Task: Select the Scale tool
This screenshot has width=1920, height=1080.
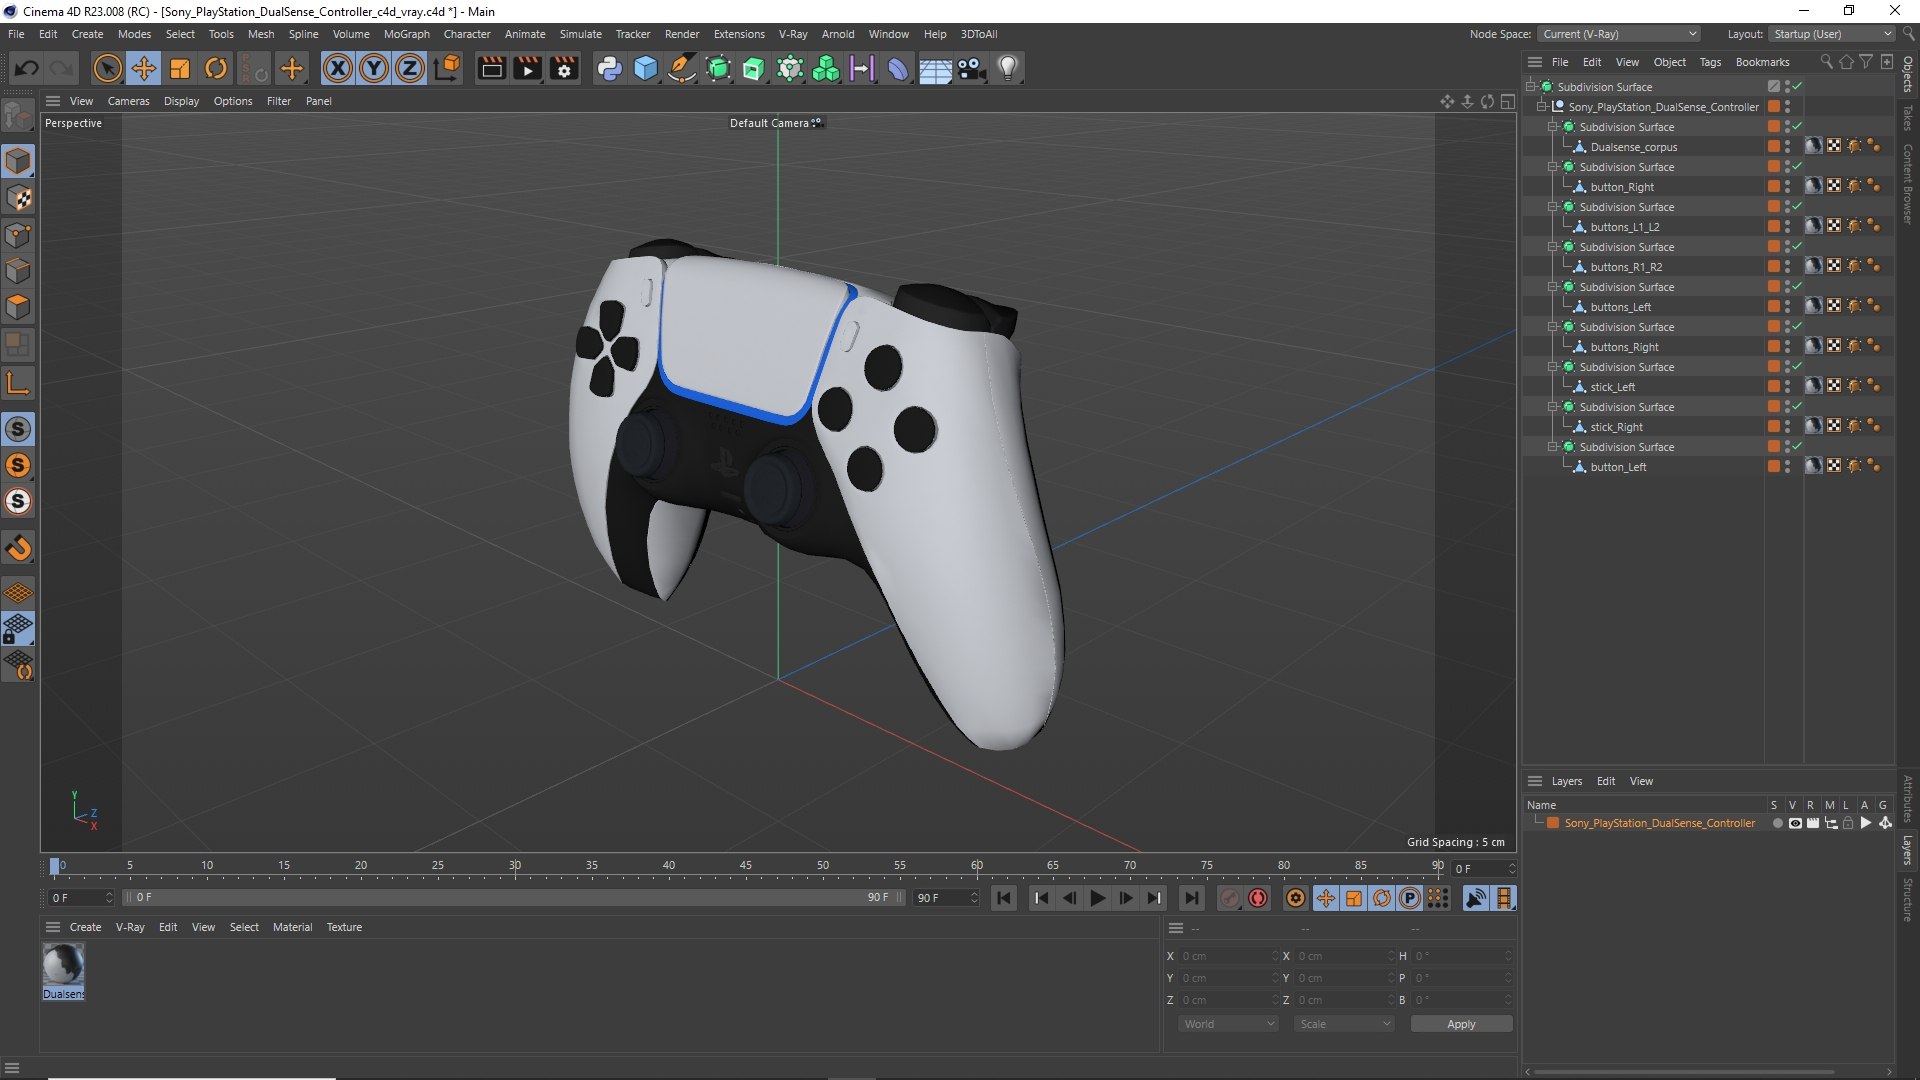Action: [x=180, y=68]
